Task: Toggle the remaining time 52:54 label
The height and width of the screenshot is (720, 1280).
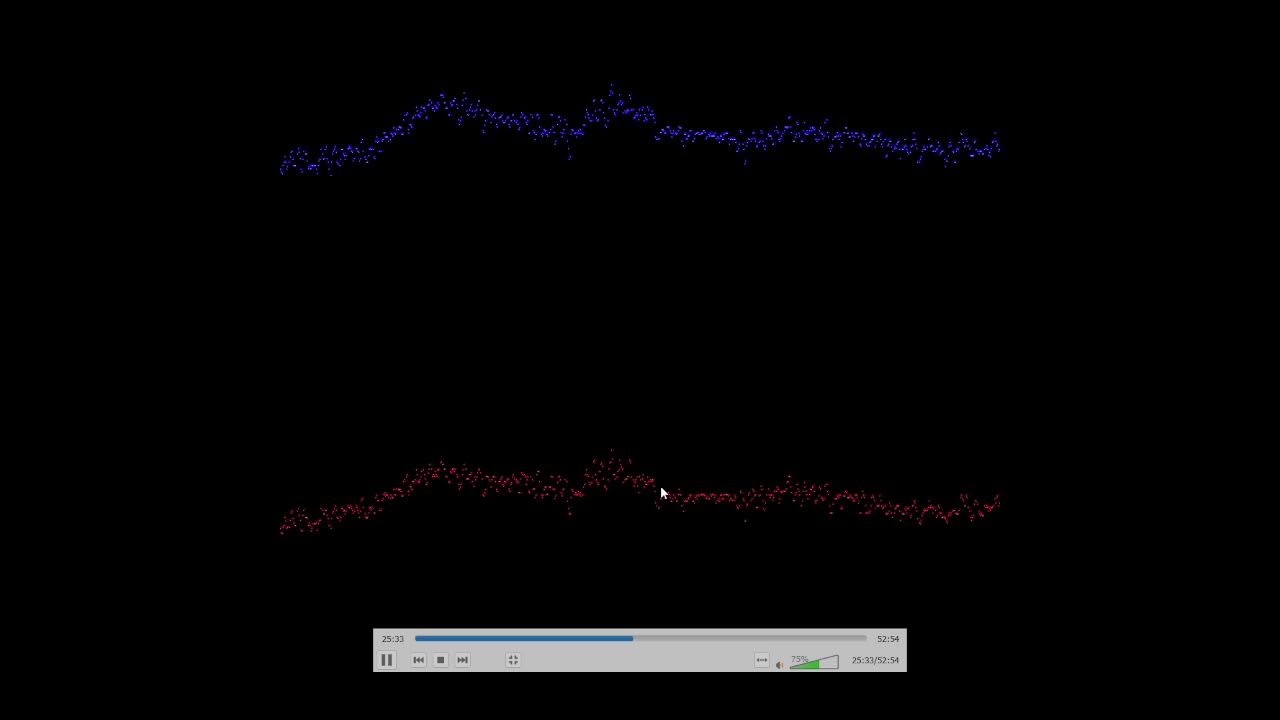Action: (888, 639)
